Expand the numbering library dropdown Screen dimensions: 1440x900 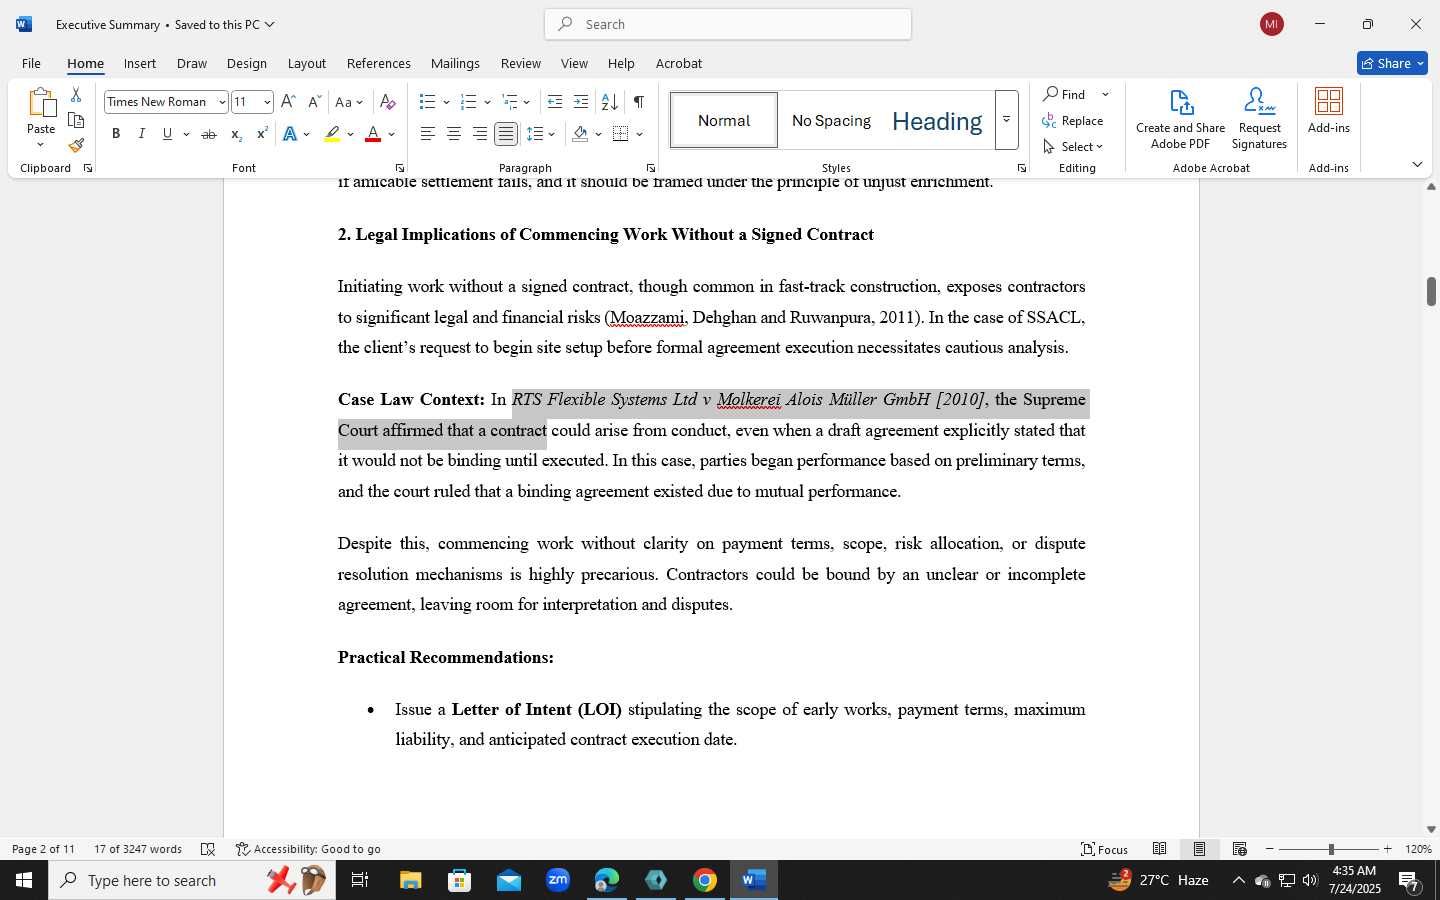pos(487,102)
